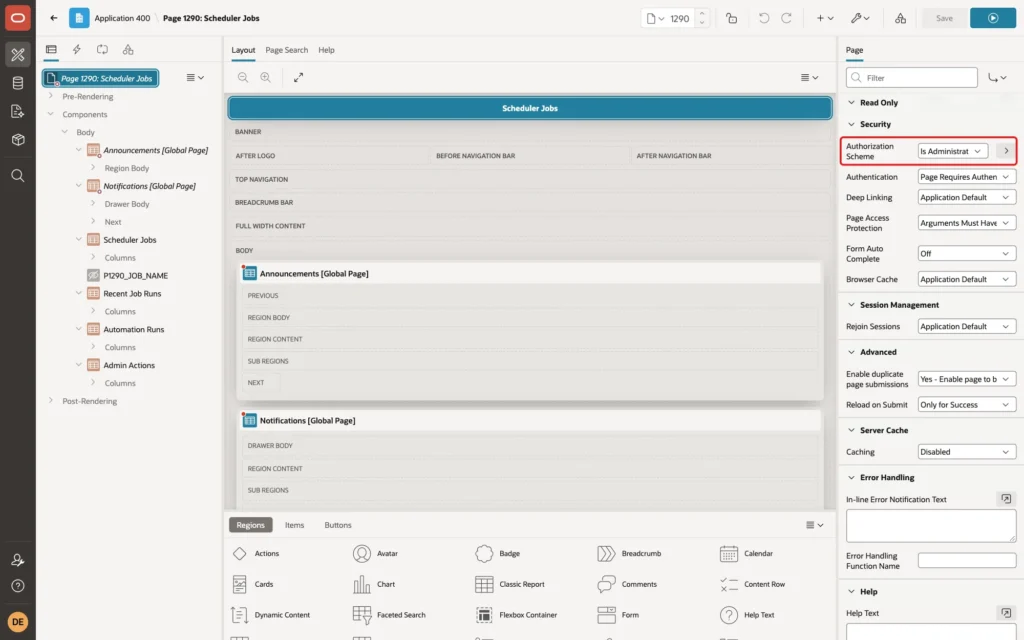
Task: Expand the Pre-Rendering tree node
Action: [50, 96]
